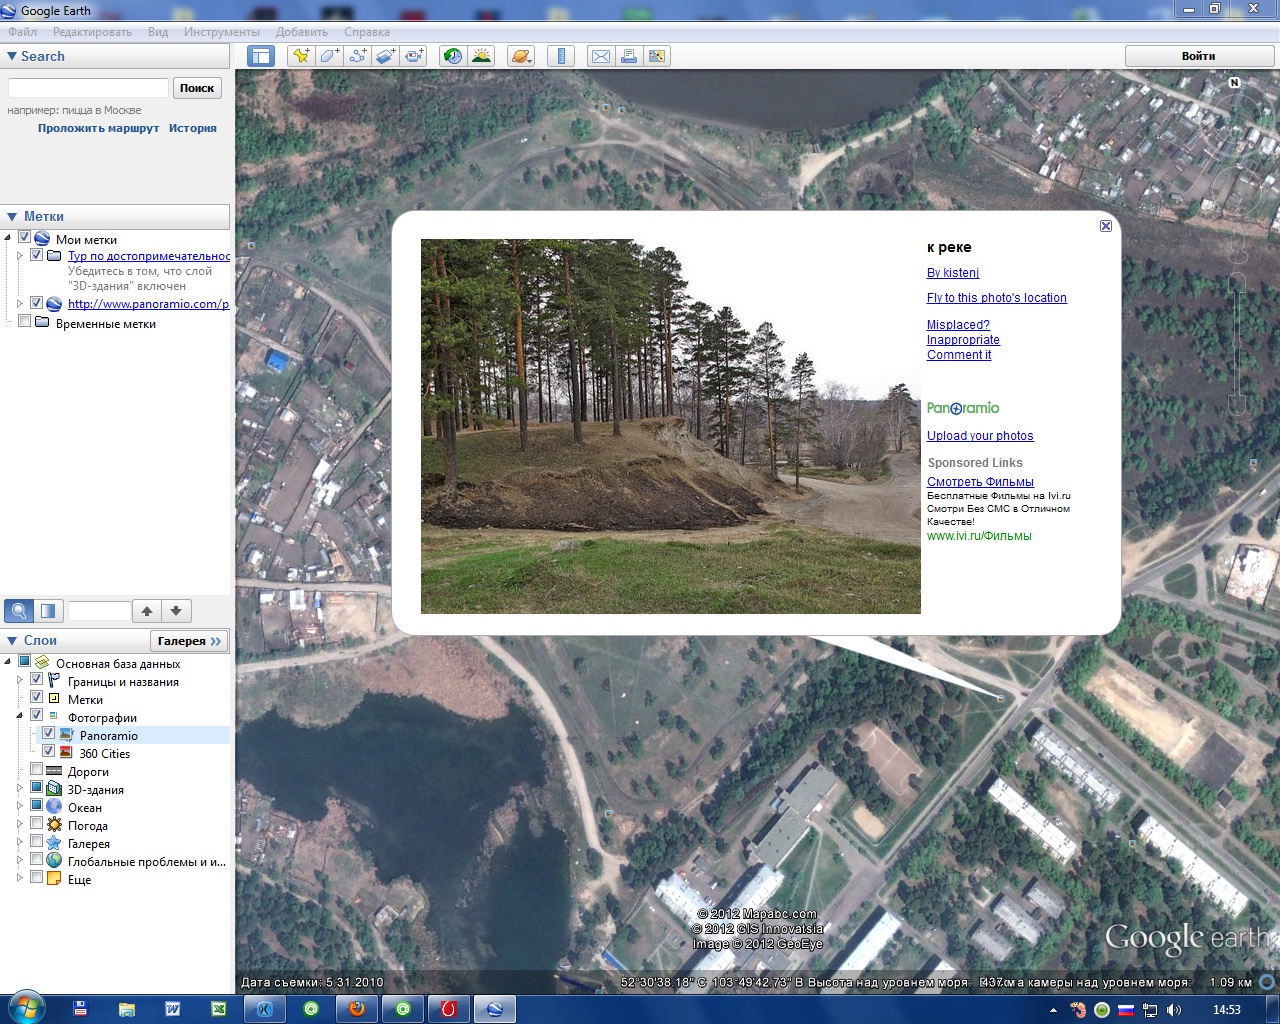The height and width of the screenshot is (1024, 1280).
Task: Click the "Fly to this photo's location" link
Action: coord(996,298)
